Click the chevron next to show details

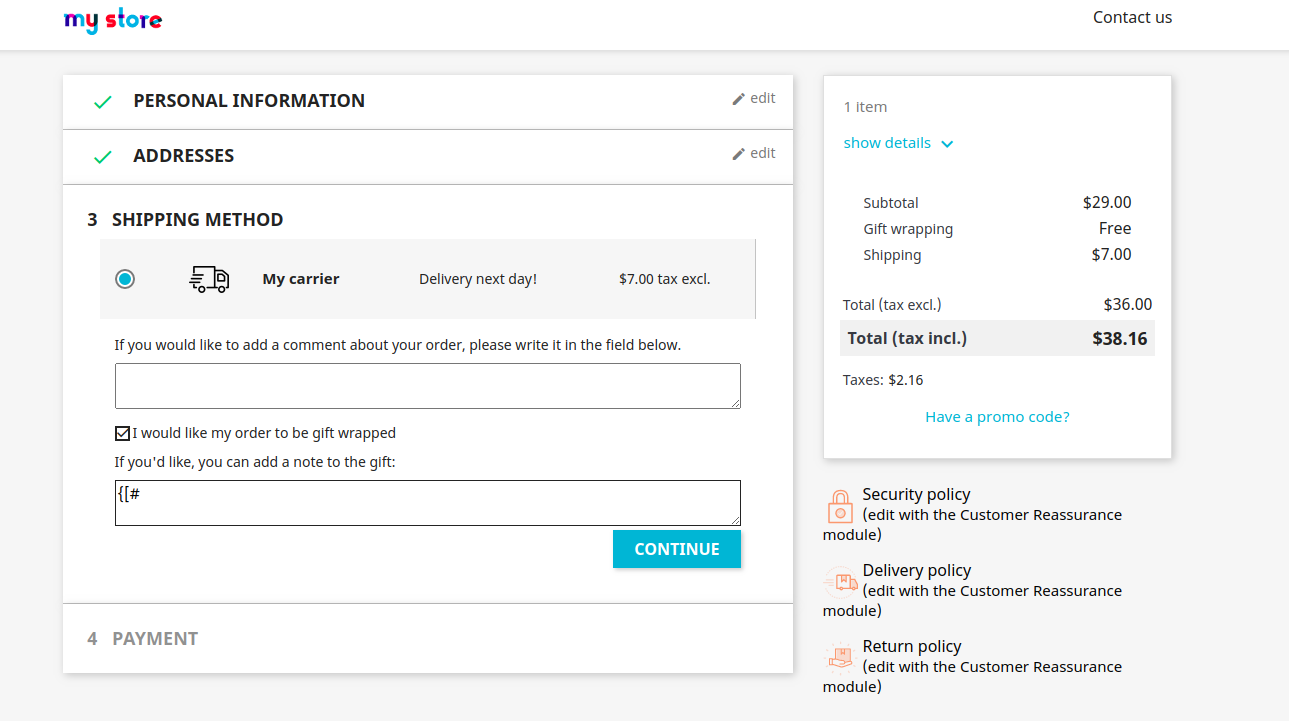point(947,144)
